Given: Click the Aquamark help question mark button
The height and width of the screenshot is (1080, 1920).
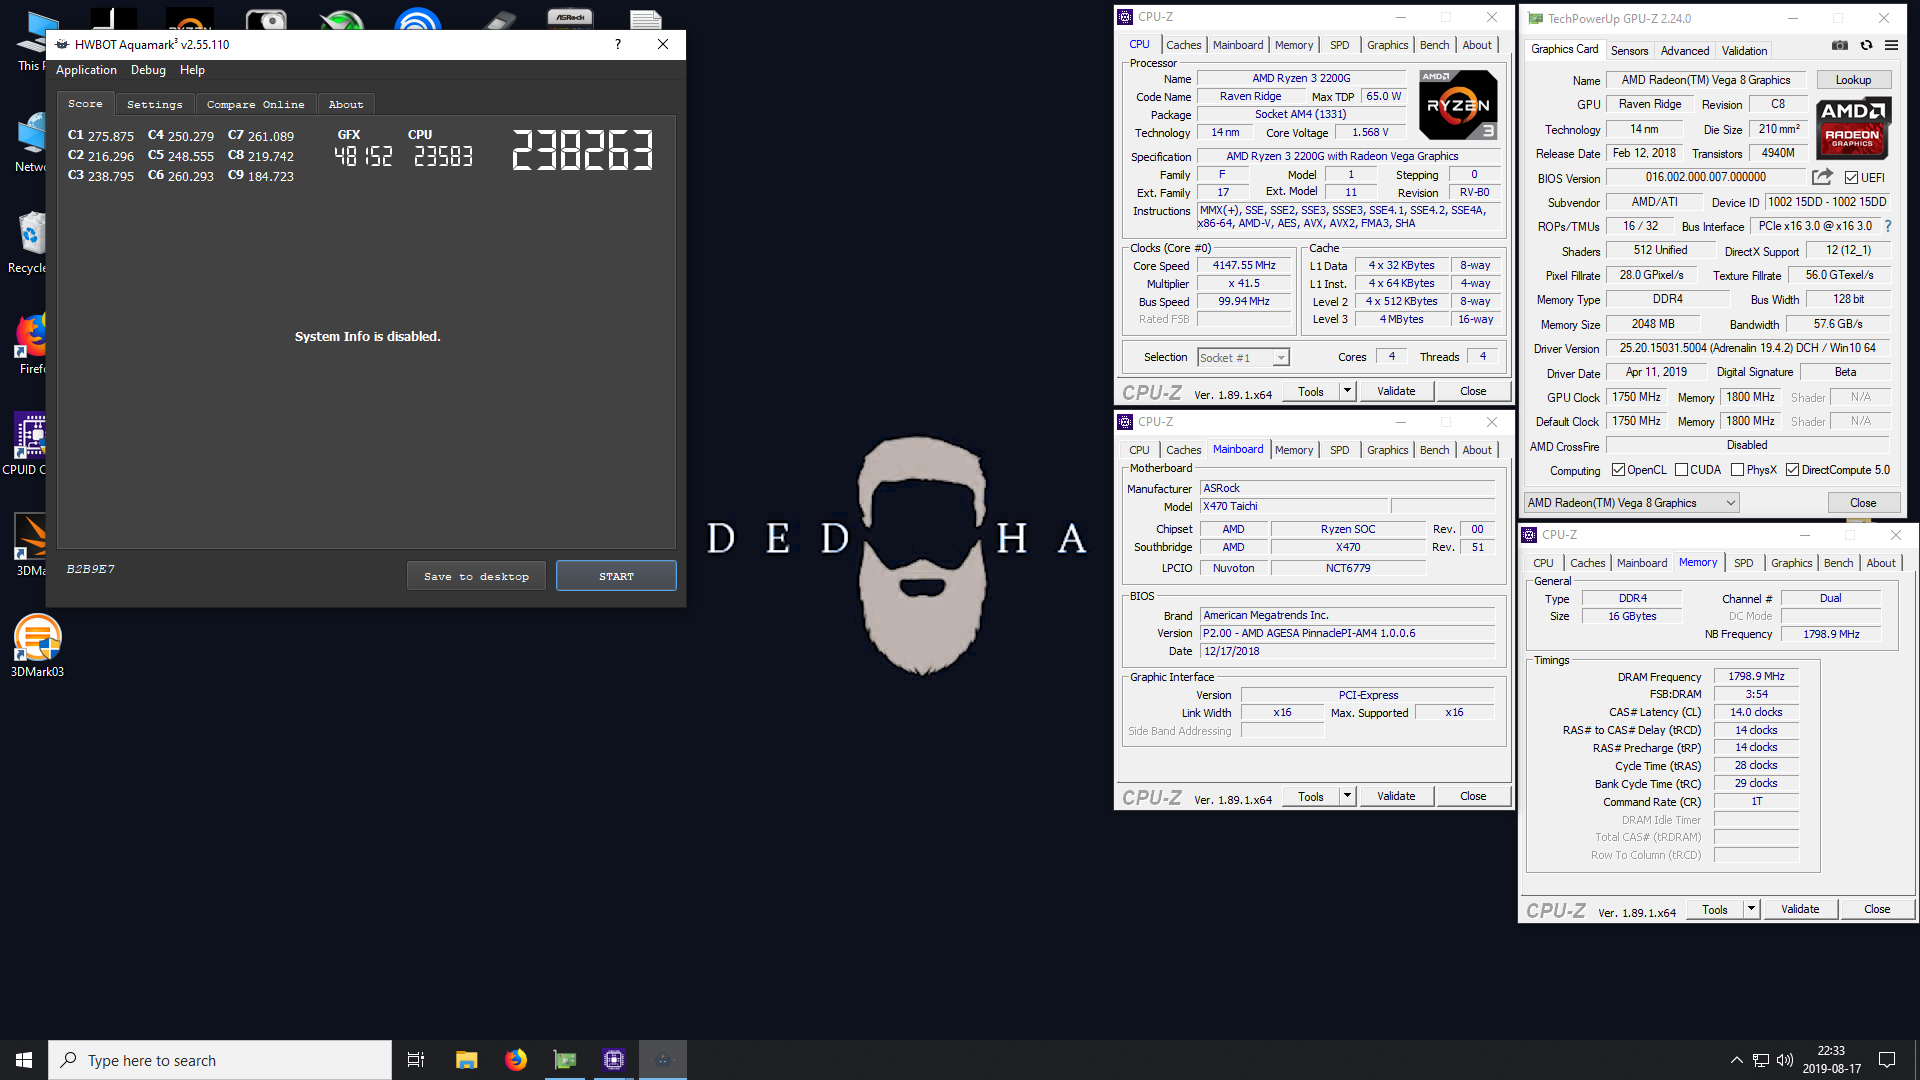Looking at the screenshot, I should 618,44.
